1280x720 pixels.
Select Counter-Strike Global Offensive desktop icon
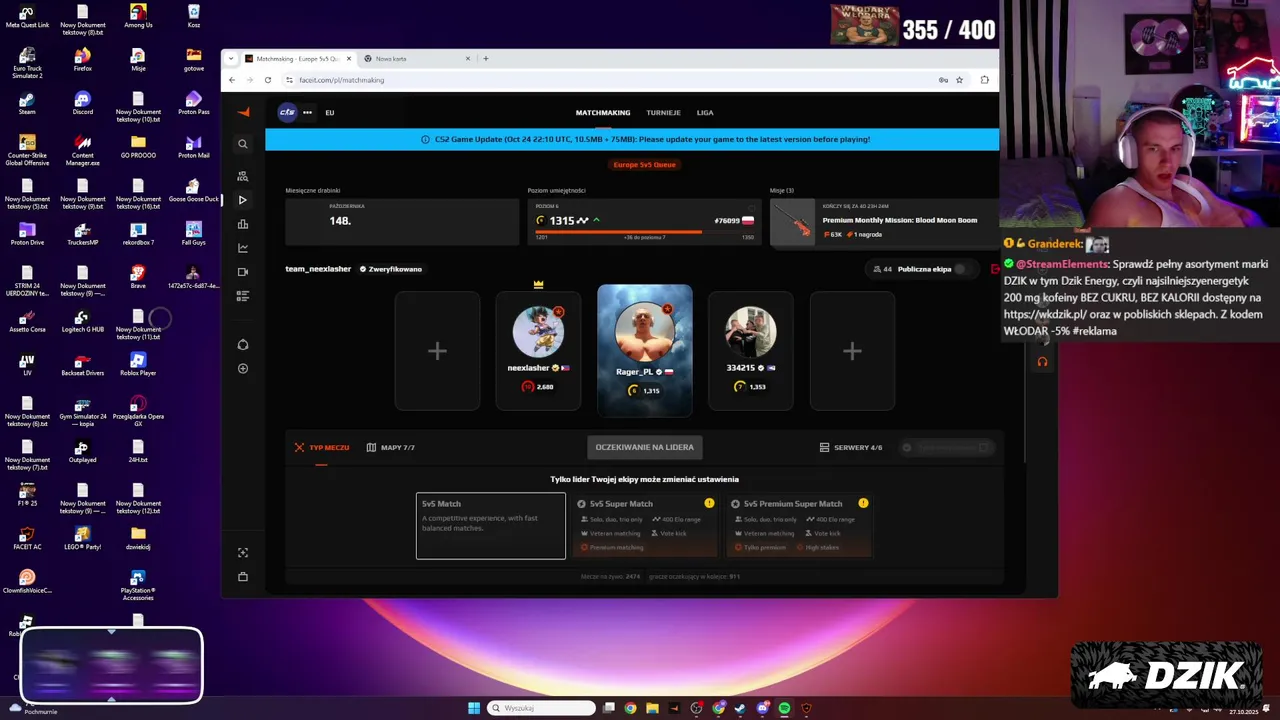click(27, 150)
